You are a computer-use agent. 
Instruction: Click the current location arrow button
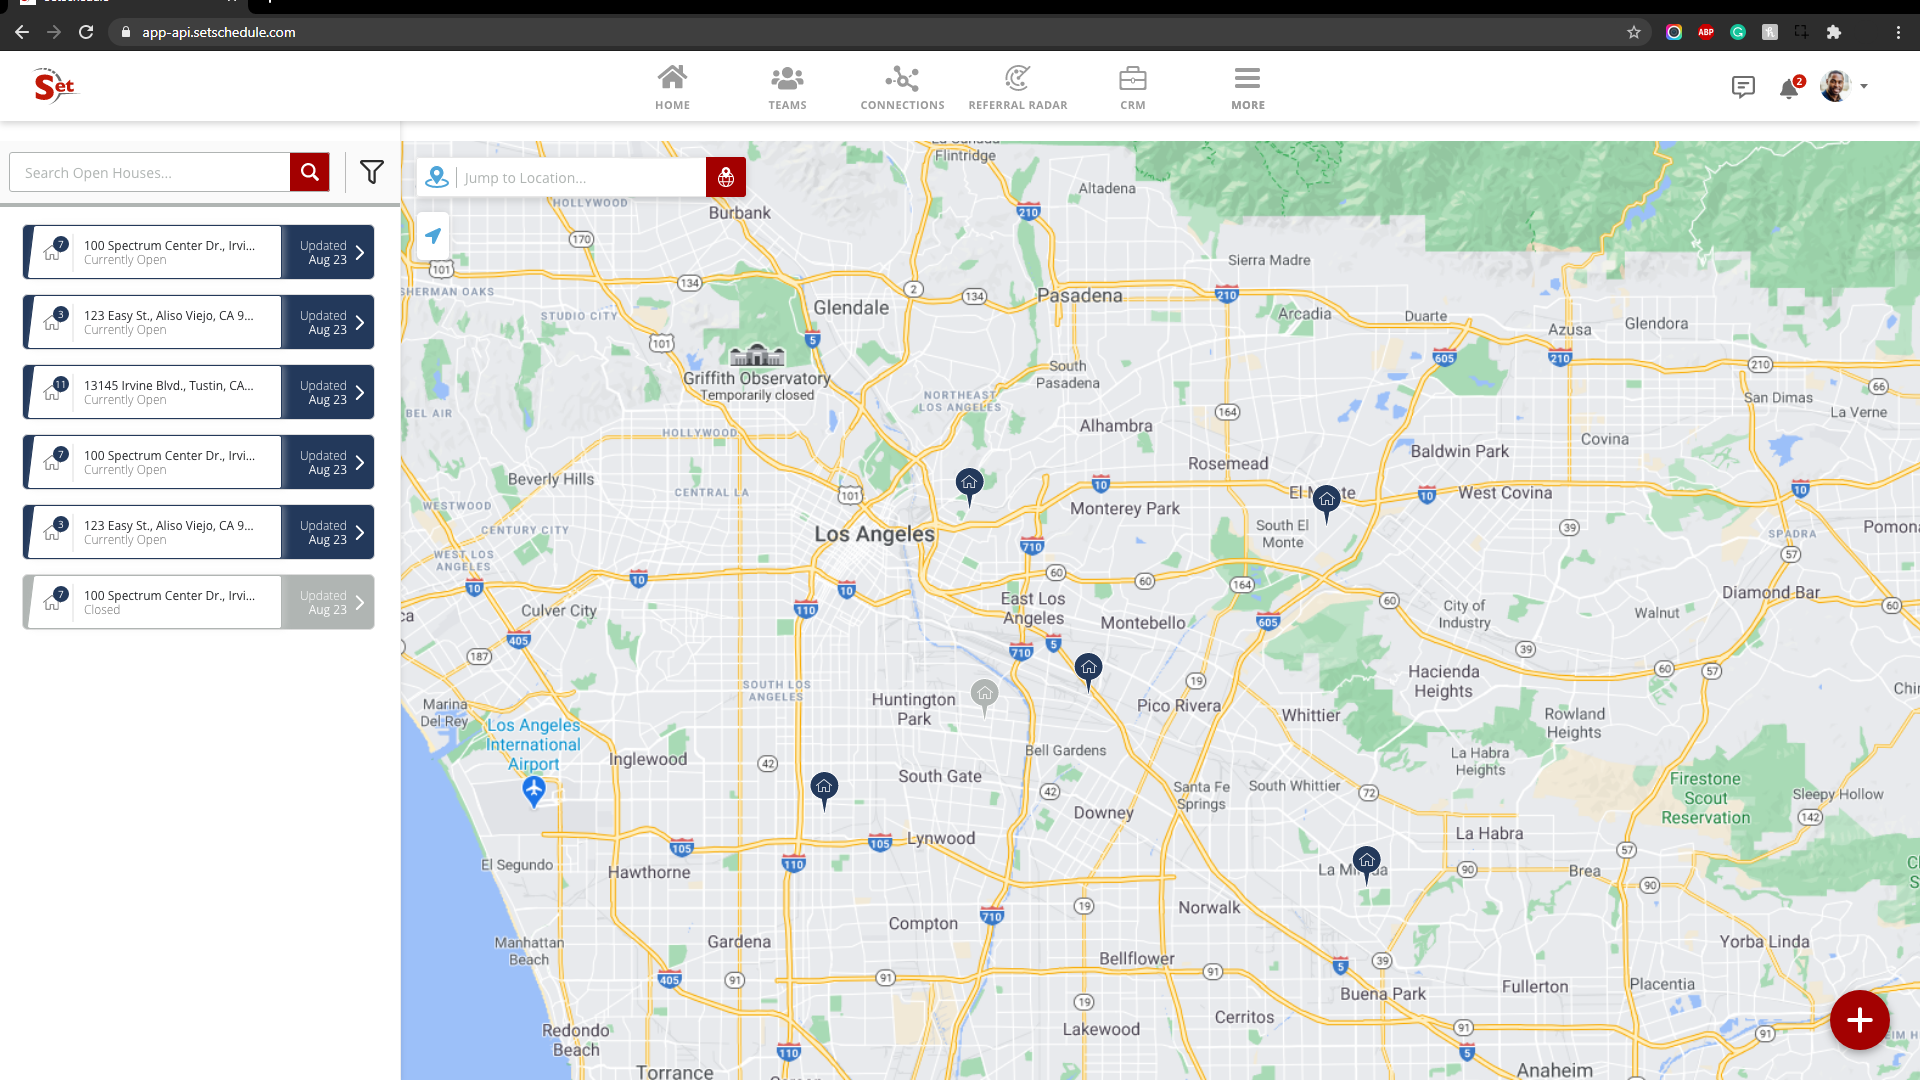(433, 236)
